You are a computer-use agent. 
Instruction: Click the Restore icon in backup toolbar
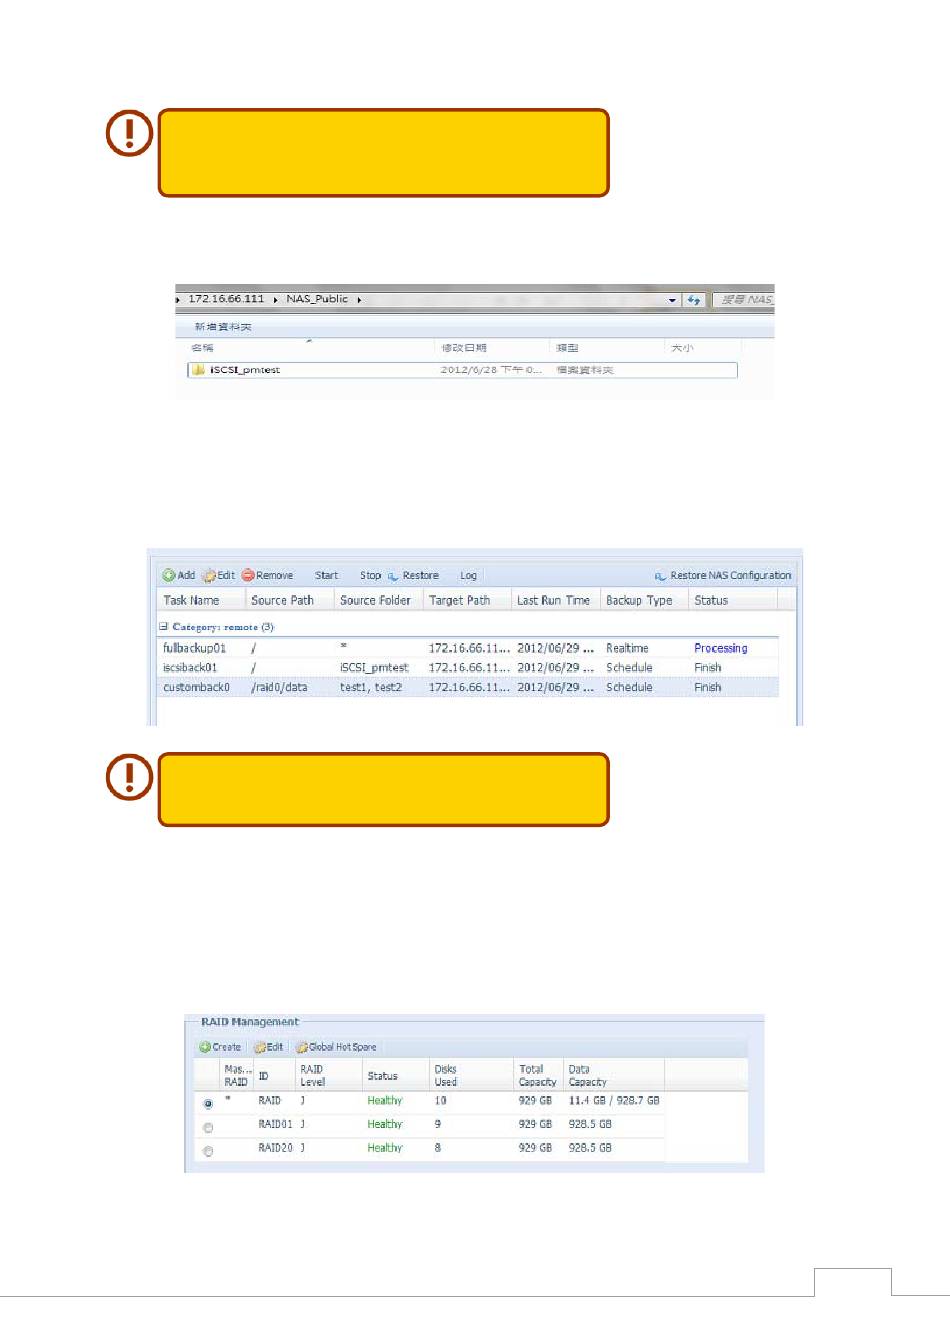(393, 576)
